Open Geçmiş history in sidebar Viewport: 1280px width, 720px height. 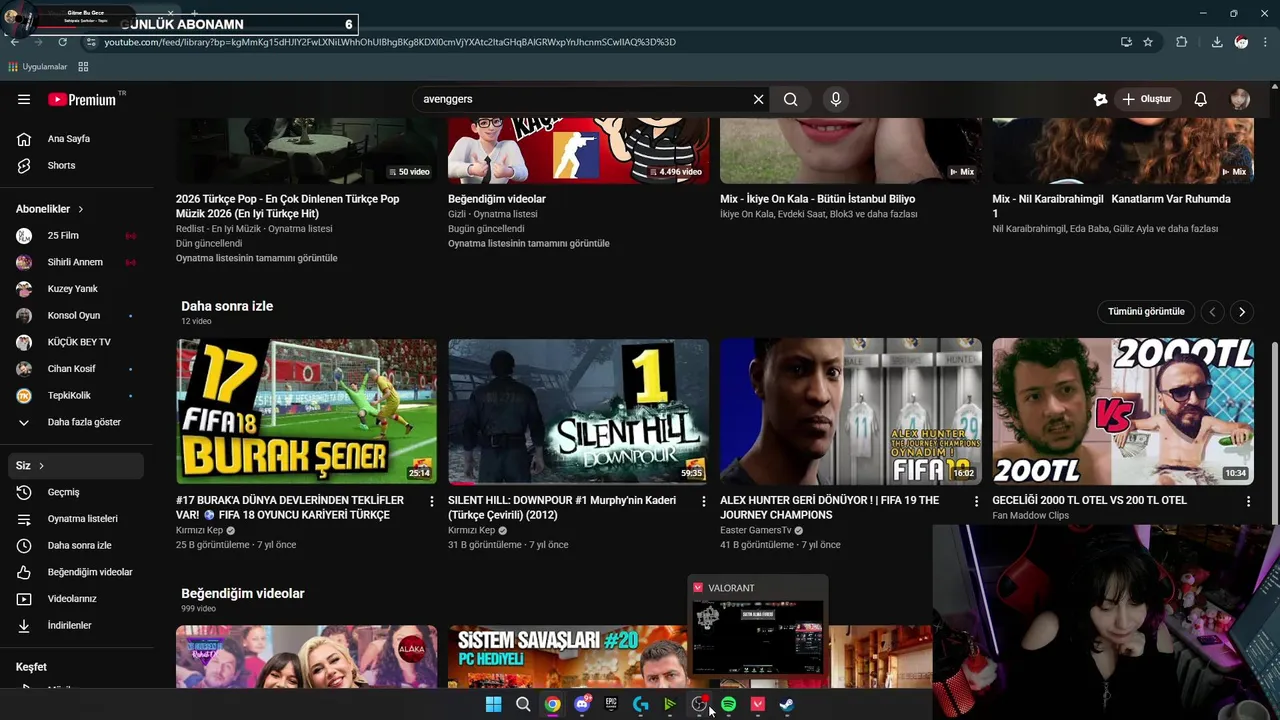click(77, 492)
